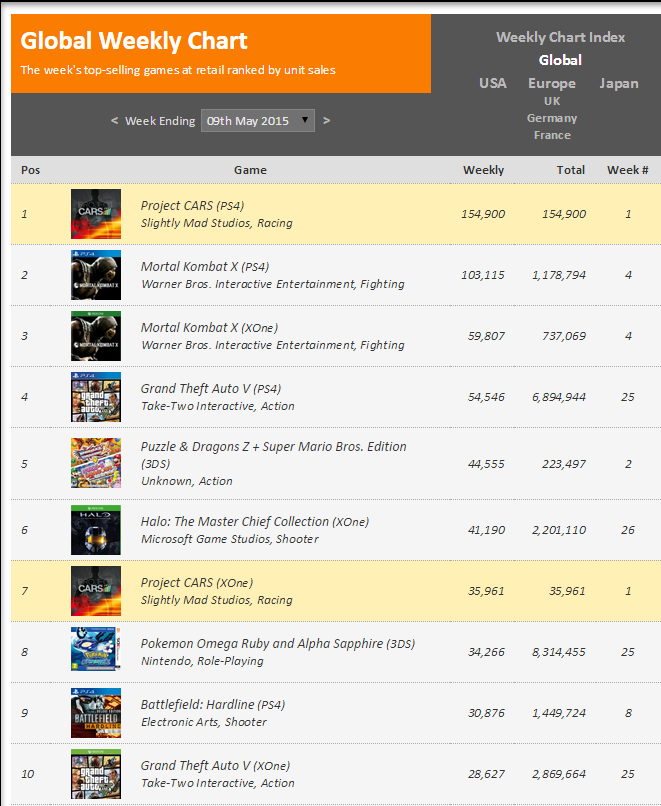The height and width of the screenshot is (806, 661).
Task: Select total value 8,314,455
Action: pos(559,652)
